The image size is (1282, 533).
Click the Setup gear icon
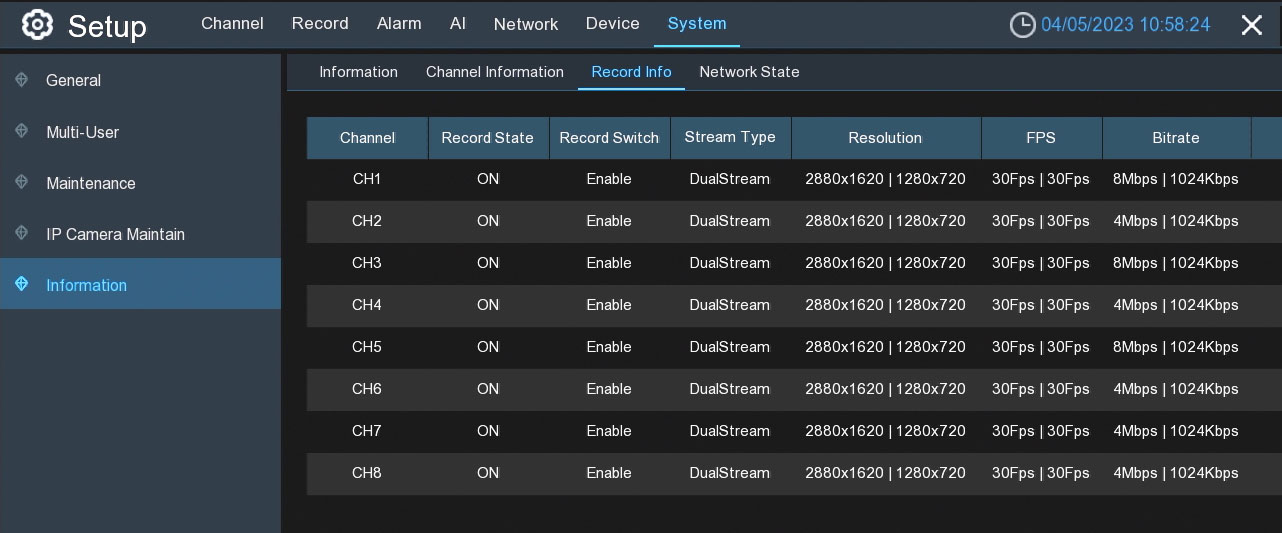pyautogui.click(x=37, y=25)
